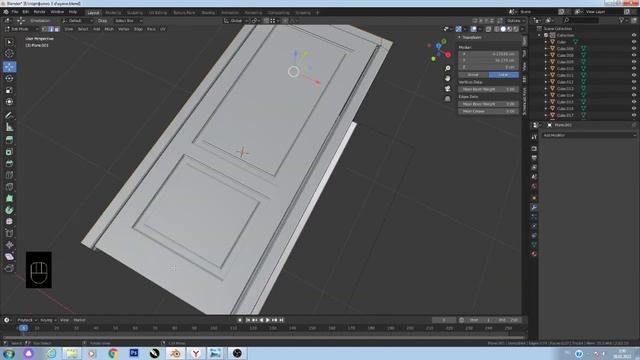Hide Cube.014 with its eye icon
640x360 pixels.
coord(634,95)
